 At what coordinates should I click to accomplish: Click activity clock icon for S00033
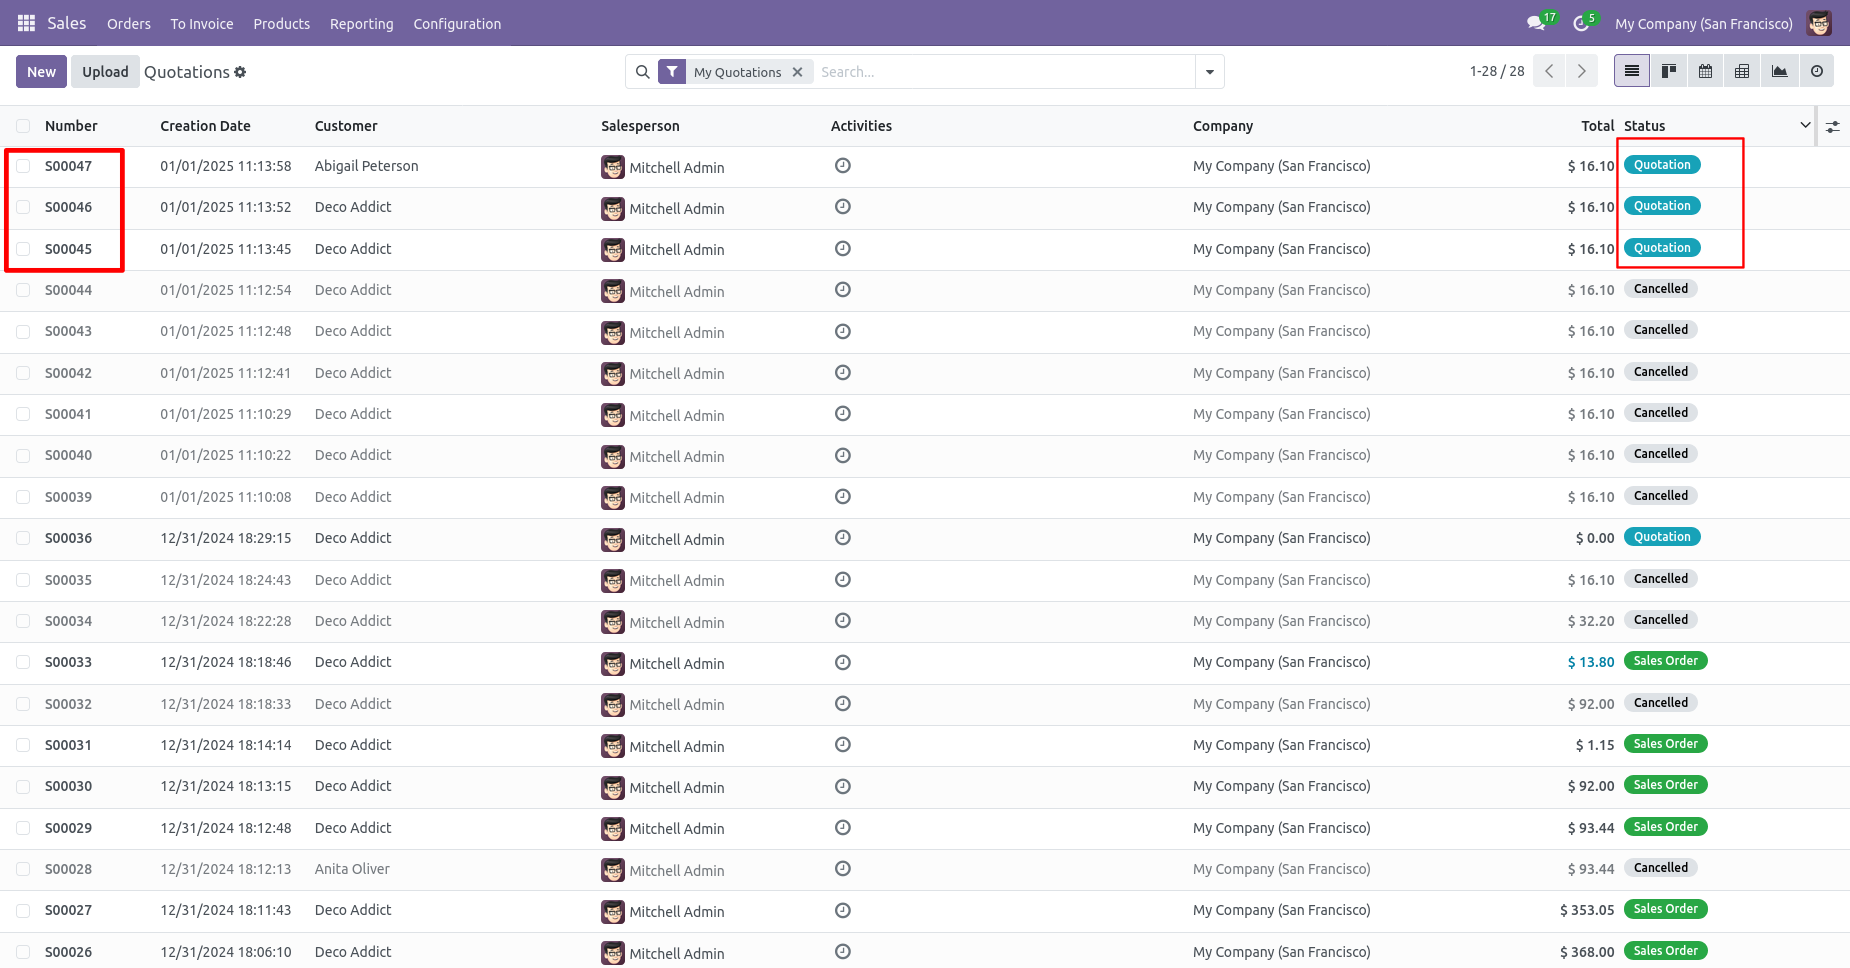pyautogui.click(x=843, y=662)
